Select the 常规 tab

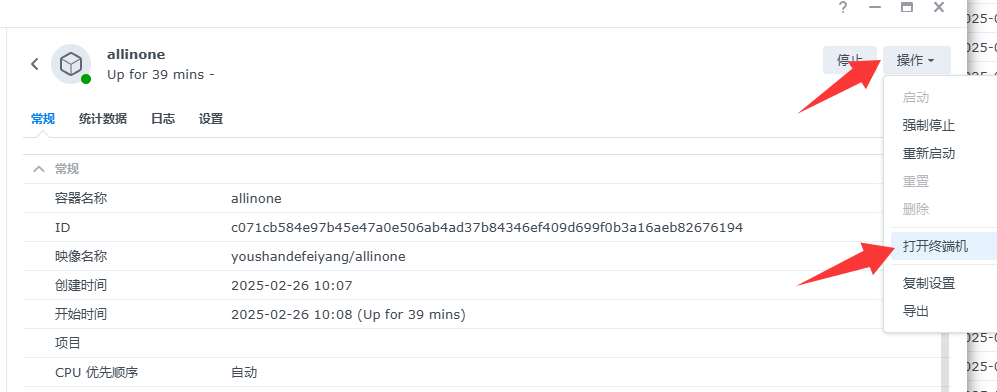coord(43,119)
